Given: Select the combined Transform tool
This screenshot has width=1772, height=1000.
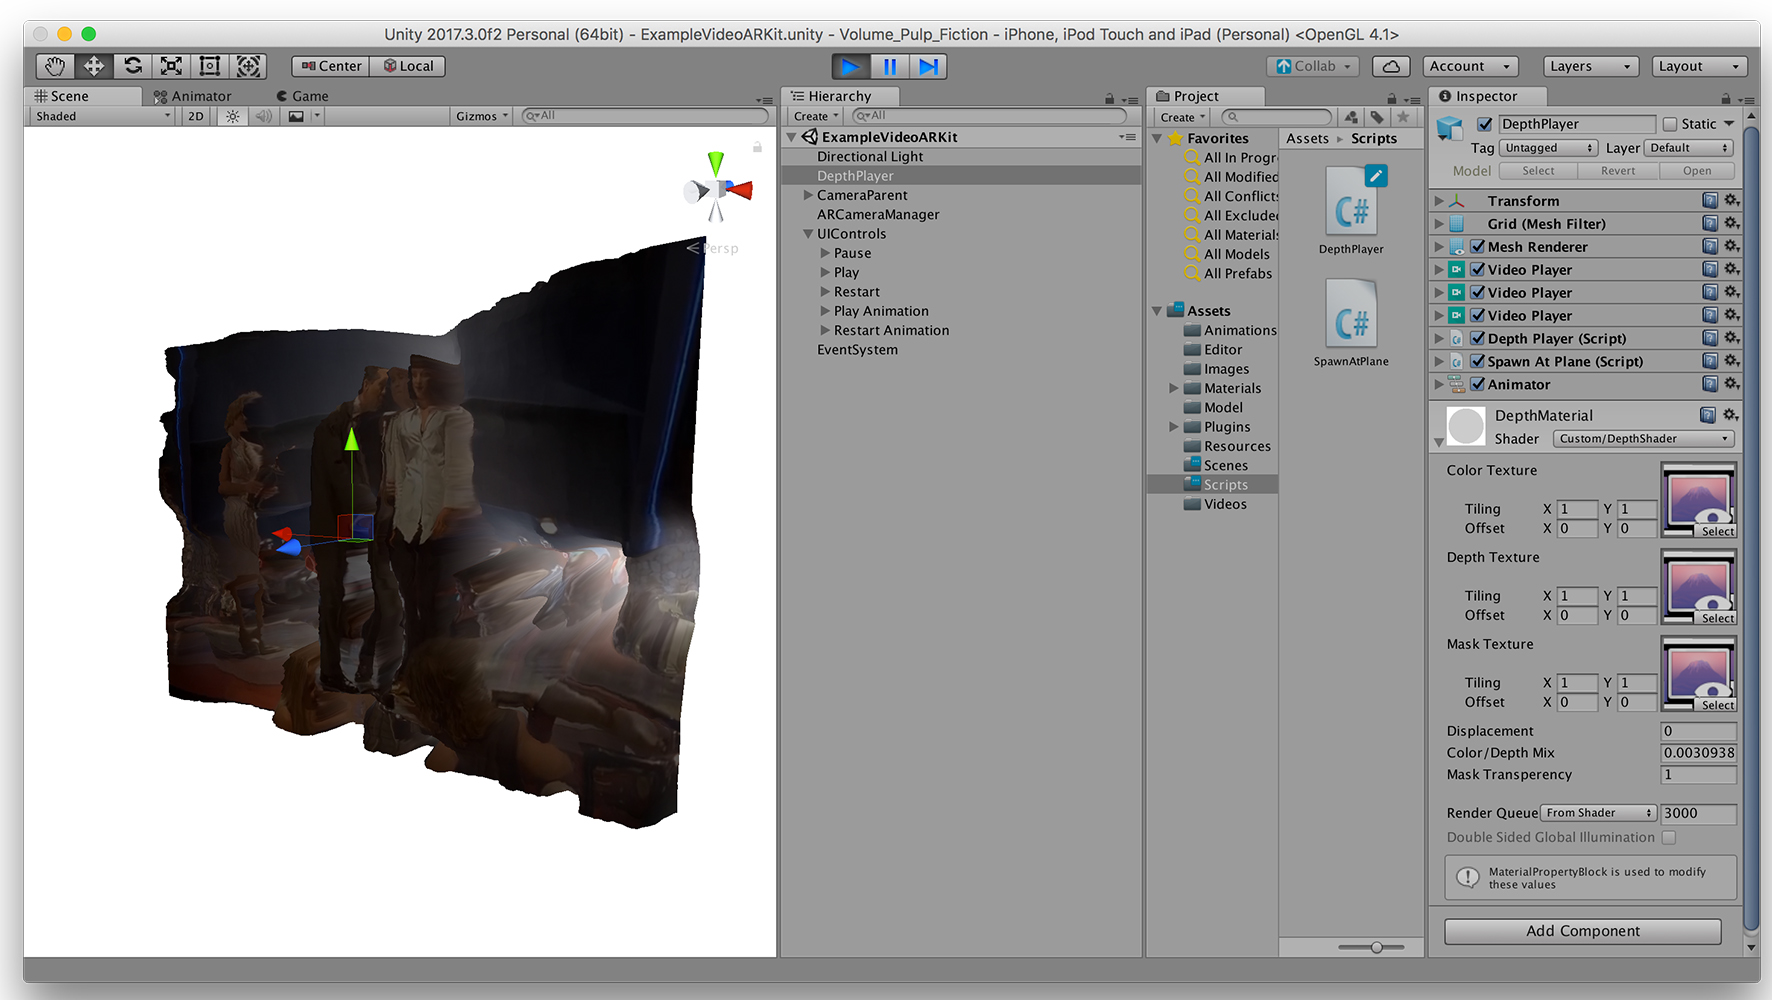Looking at the screenshot, I should [248, 66].
